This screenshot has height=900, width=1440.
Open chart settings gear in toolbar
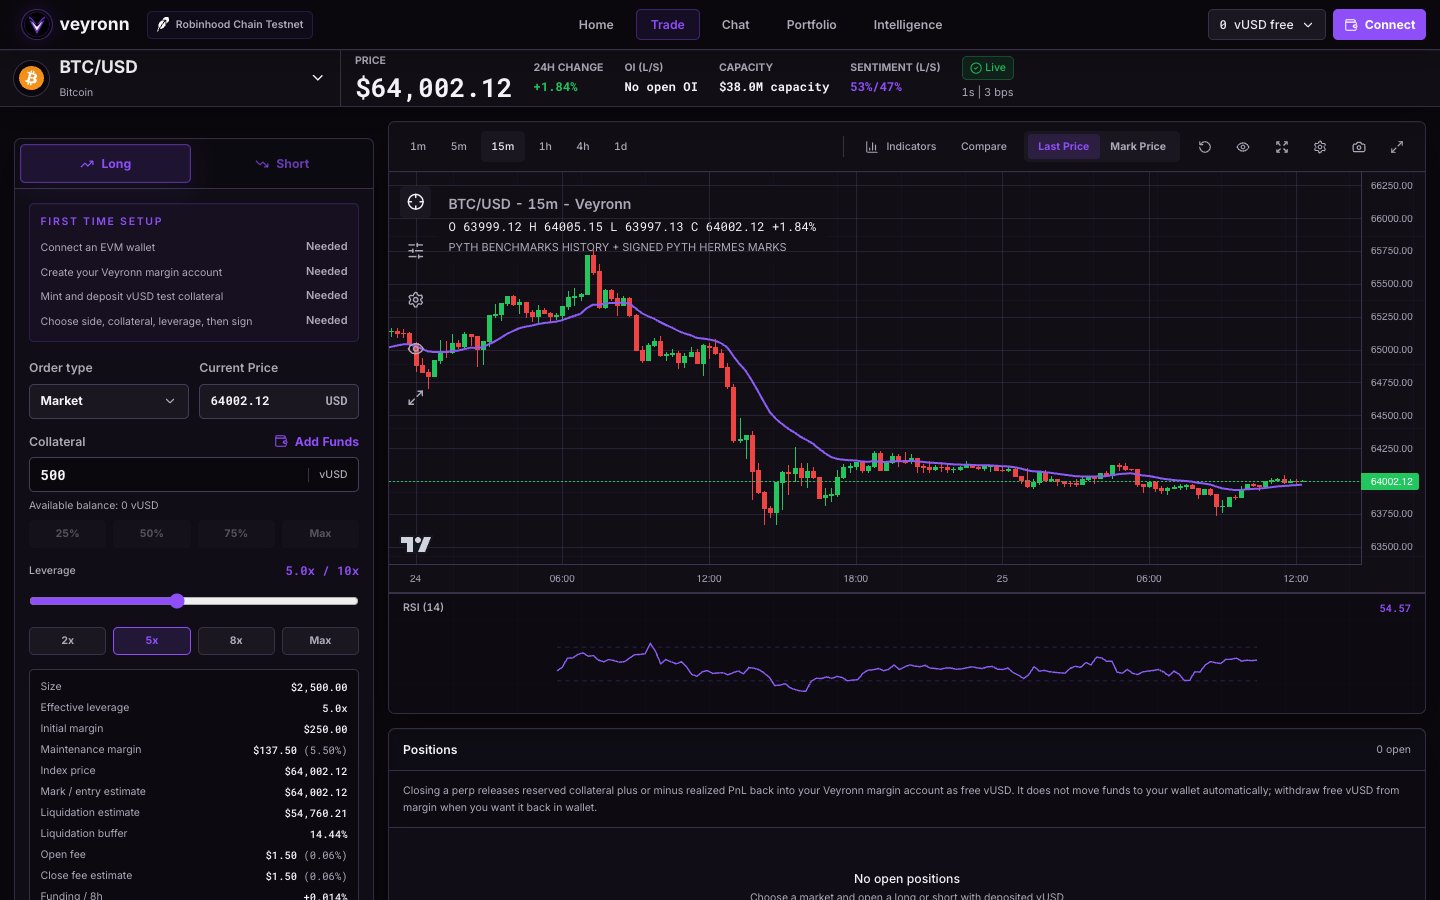tap(1320, 147)
